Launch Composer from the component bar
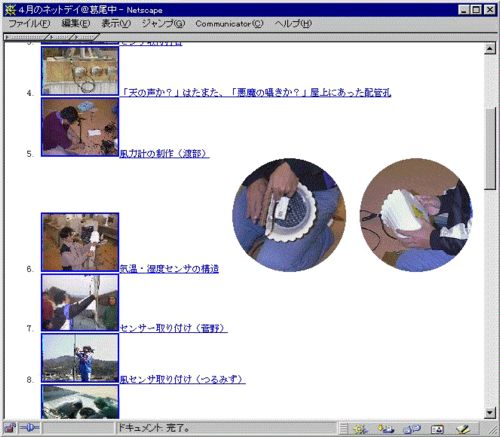 click(463, 429)
